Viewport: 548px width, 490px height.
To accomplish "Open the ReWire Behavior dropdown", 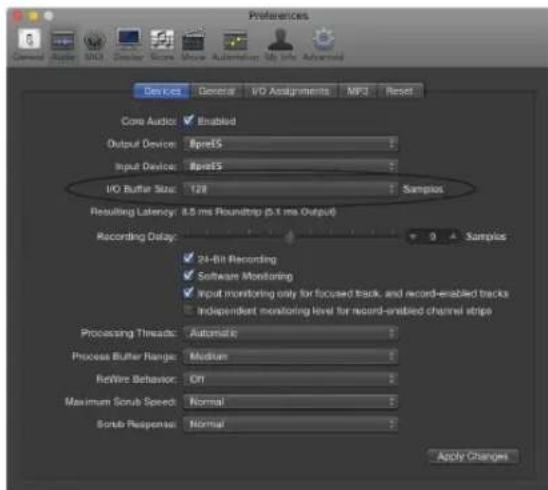I will (290, 379).
